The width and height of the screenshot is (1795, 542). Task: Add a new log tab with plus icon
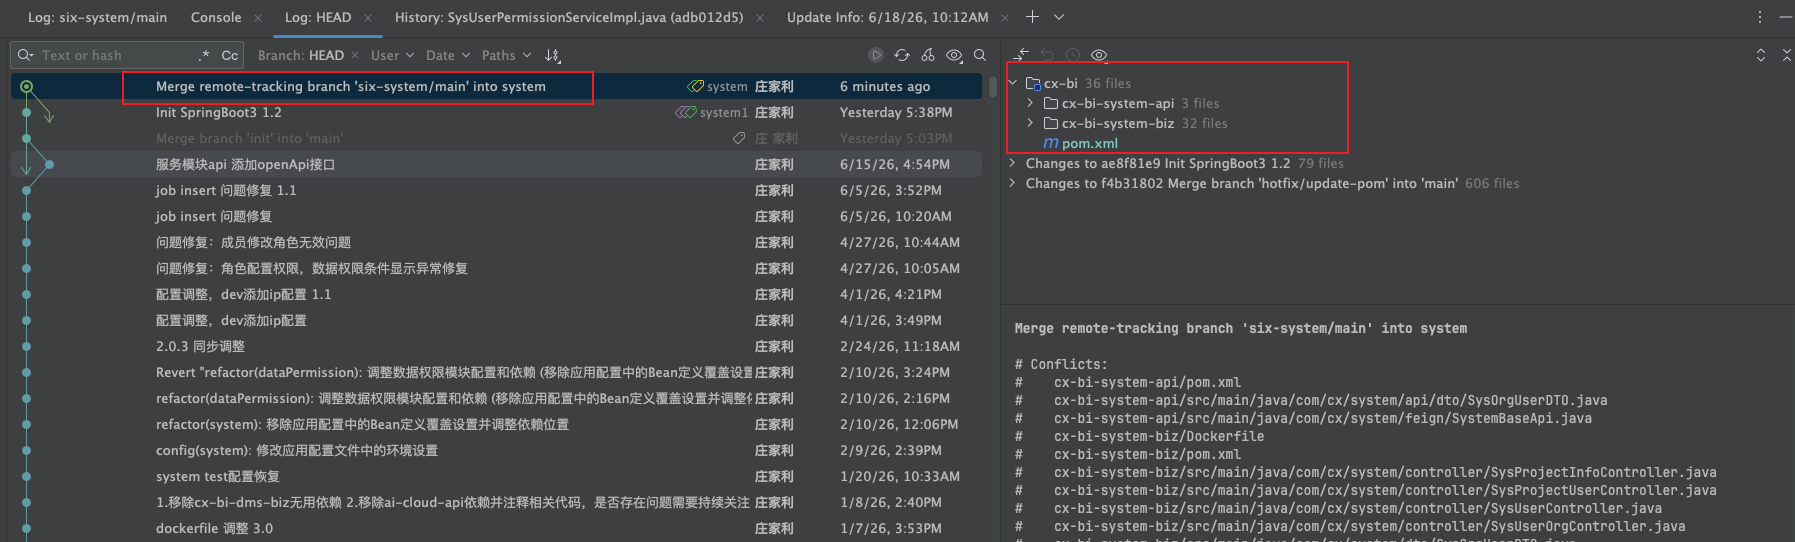pos(1032,17)
